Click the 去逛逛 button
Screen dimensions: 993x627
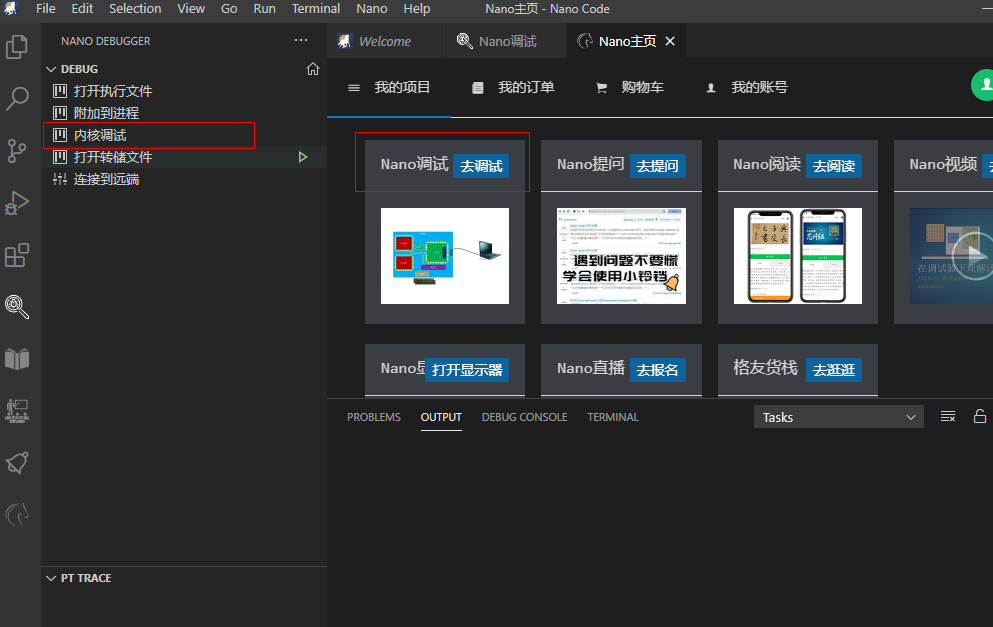tap(834, 370)
